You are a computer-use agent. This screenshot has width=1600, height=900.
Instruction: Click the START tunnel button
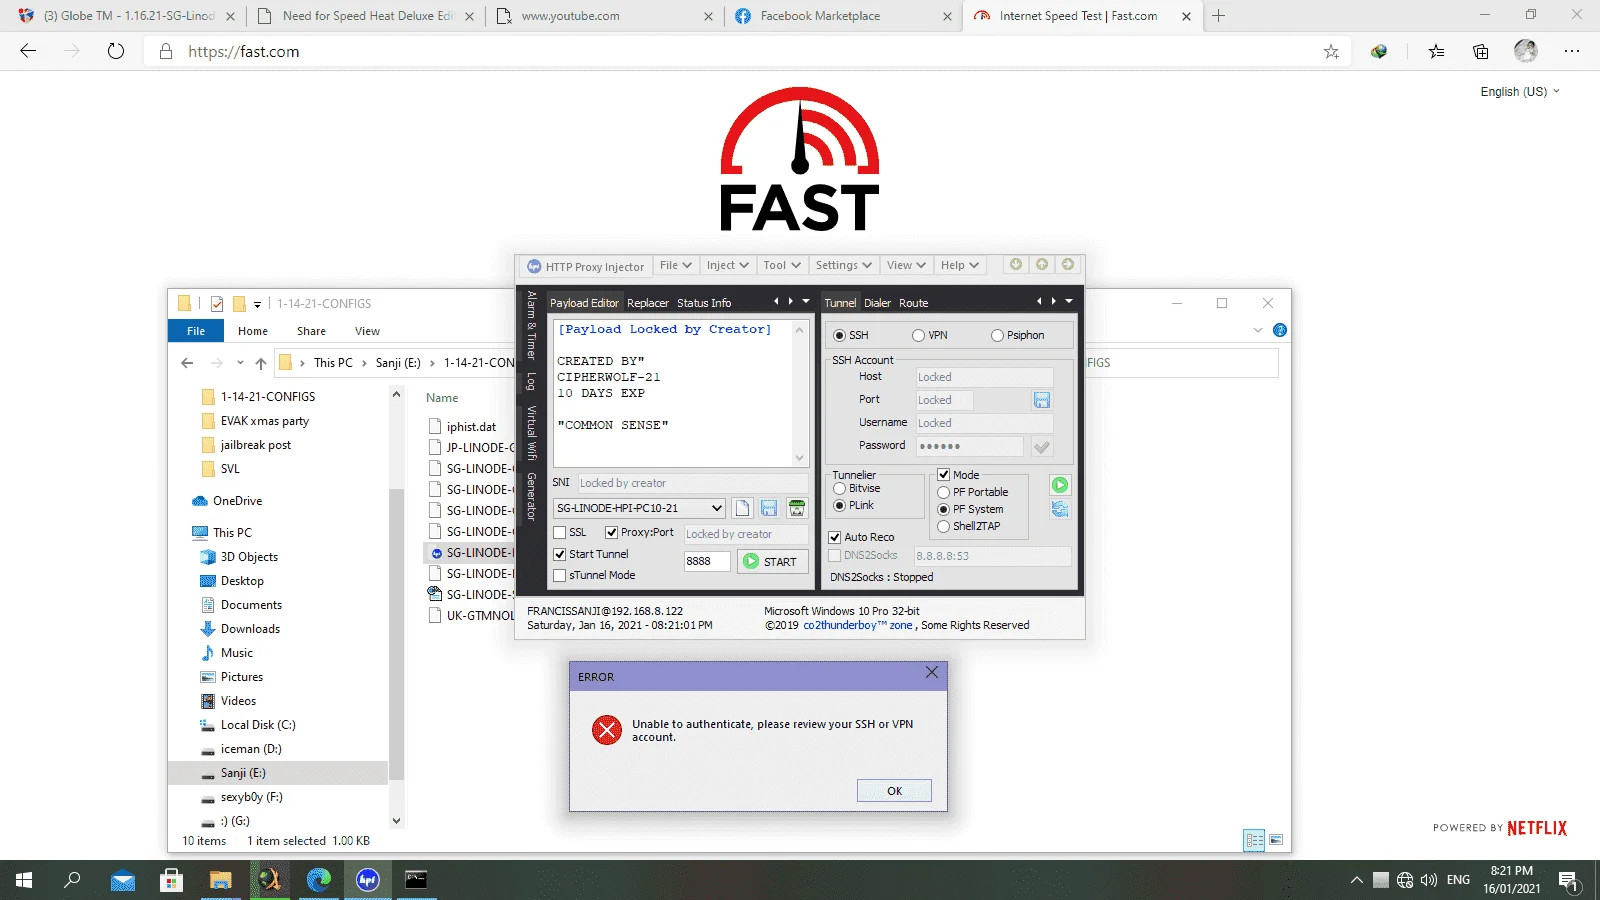click(x=772, y=562)
